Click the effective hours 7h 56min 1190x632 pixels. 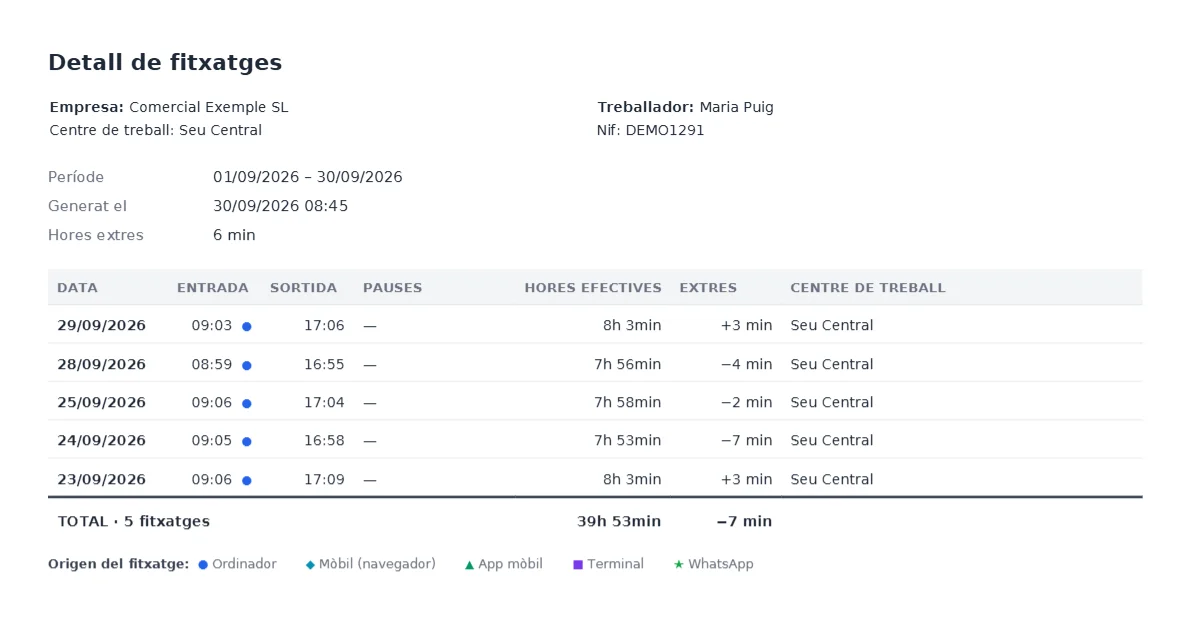tap(628, 364)
